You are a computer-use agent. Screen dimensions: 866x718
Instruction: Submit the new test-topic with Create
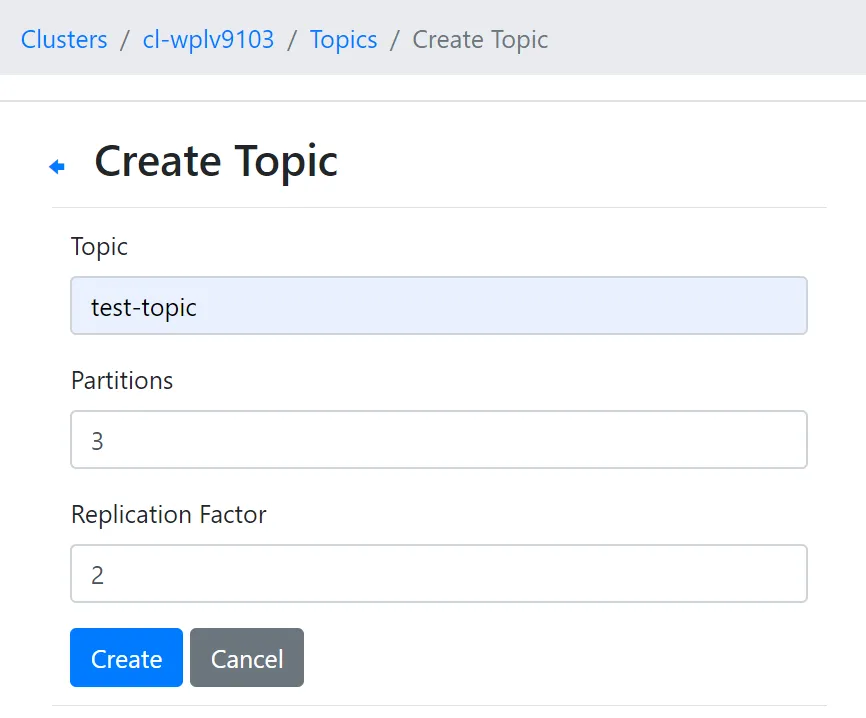coord(126,658)
